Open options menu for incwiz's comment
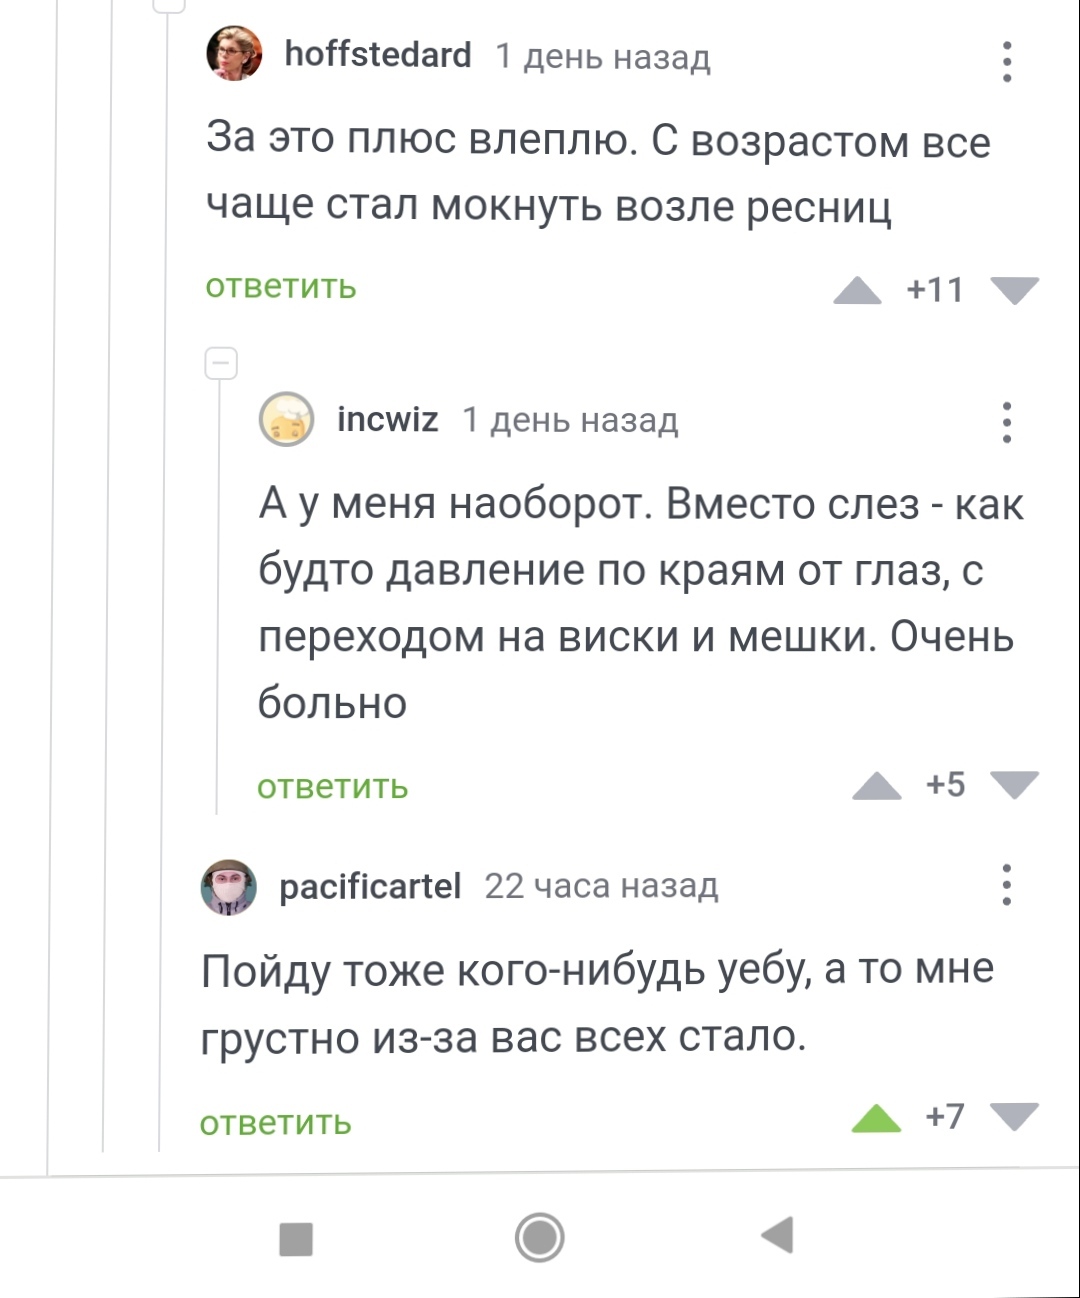This screenshot has height=1298, width=1080. [x=1006, y=423]
